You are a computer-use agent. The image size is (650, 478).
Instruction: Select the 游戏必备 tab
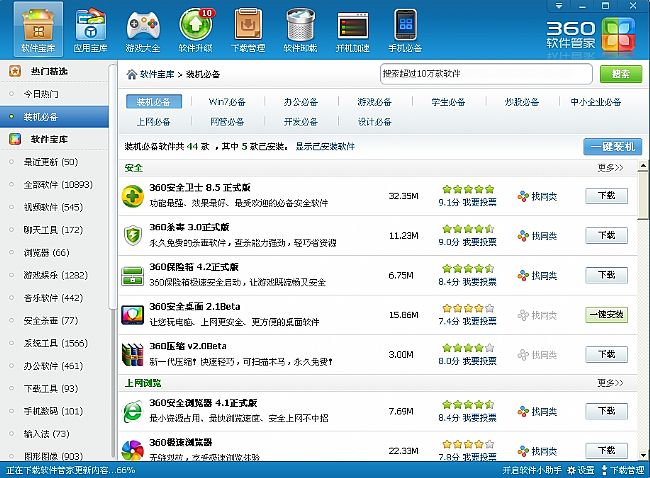pos(374,102)
